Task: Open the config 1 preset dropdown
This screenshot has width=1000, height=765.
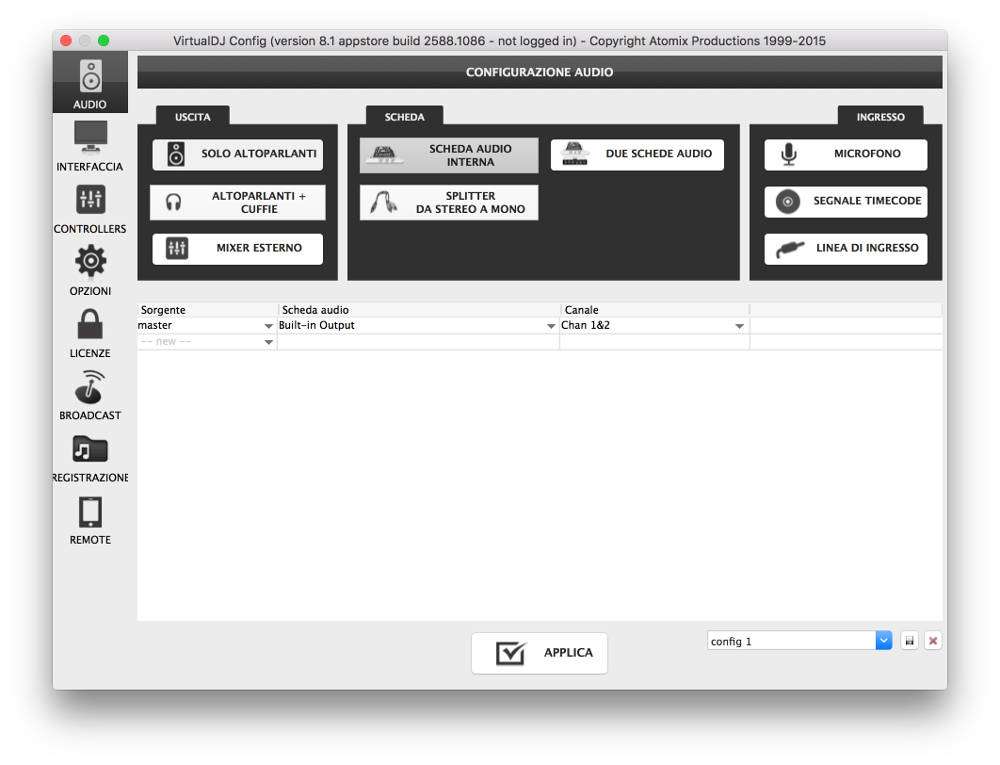Action: [883, 641]
